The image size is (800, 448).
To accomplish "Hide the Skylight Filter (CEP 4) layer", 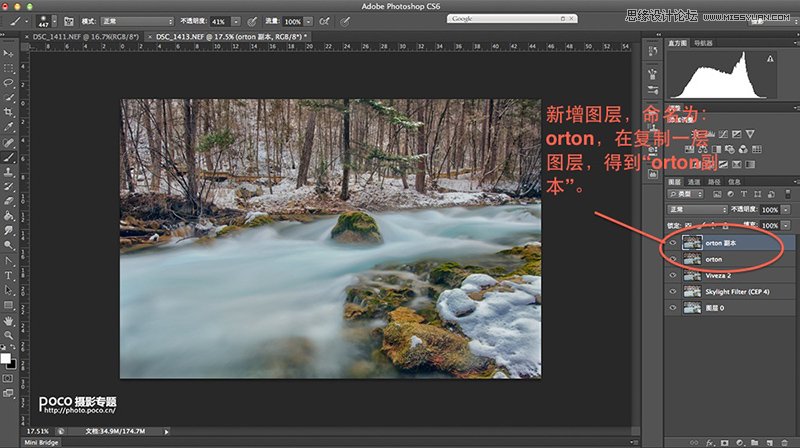I will click(x=673, y=291).
